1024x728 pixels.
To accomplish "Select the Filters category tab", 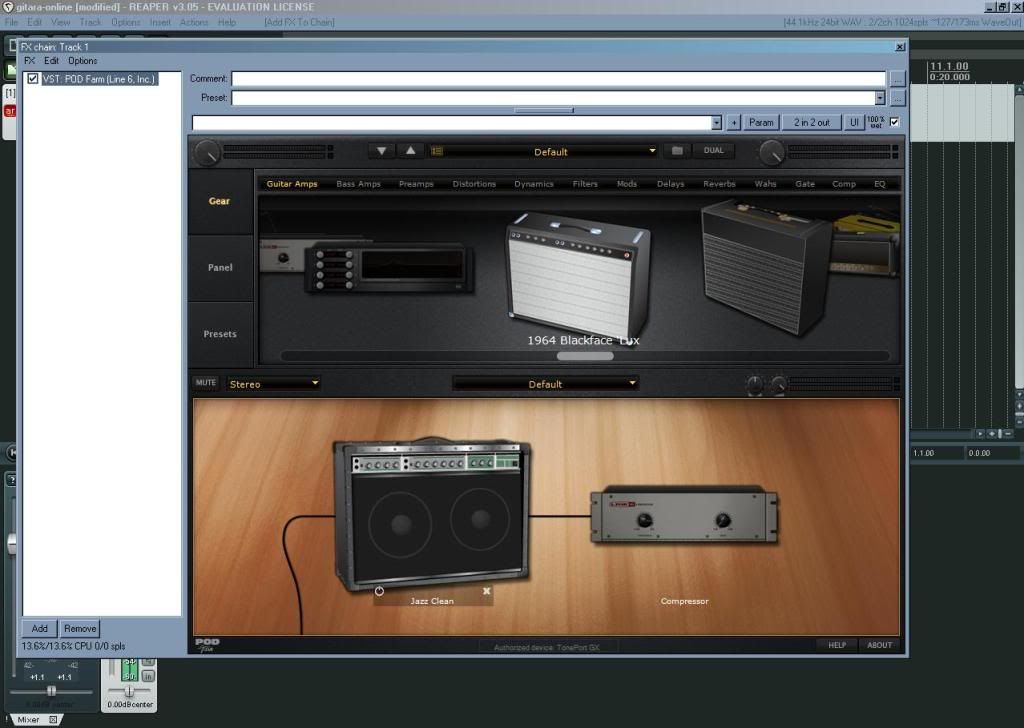I will coord(585,184).
